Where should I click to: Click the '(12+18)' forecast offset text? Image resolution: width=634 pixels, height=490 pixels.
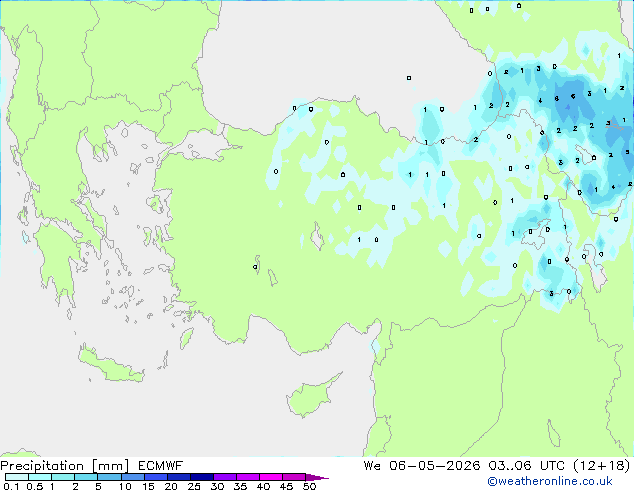coord(602,466)
